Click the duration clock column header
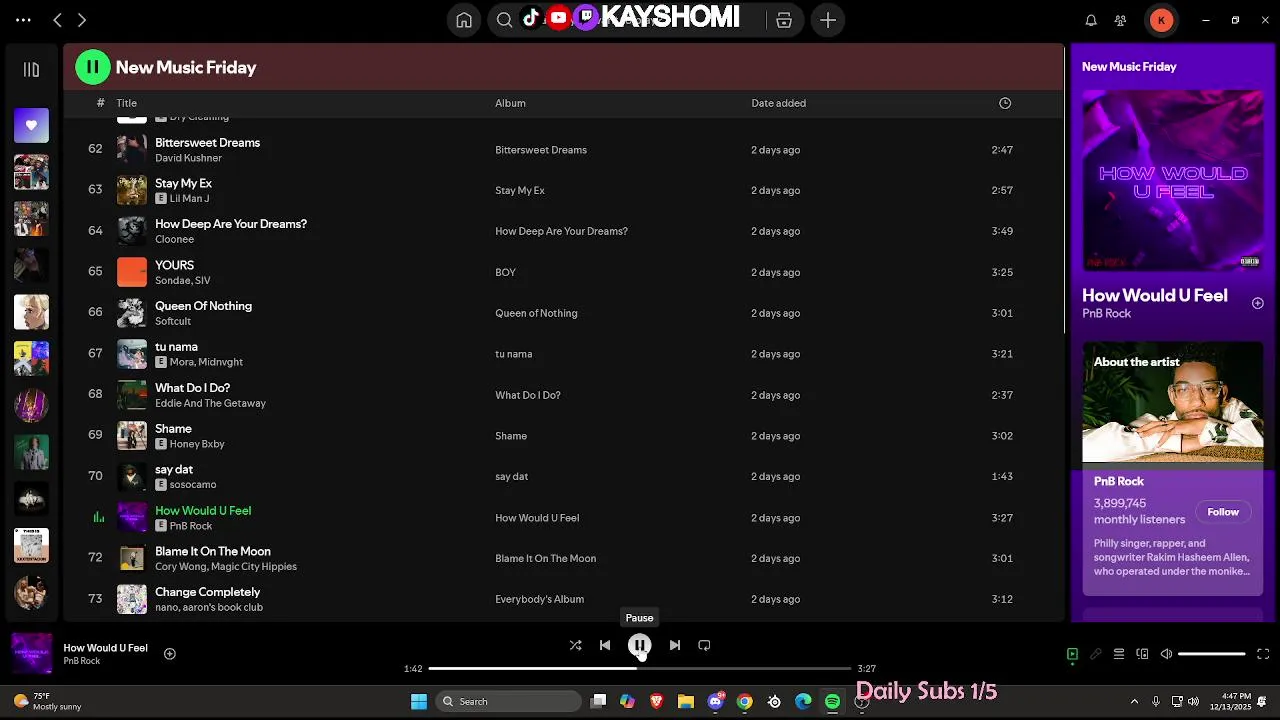Screen dimensions: 1280x720 point(1005,103)
